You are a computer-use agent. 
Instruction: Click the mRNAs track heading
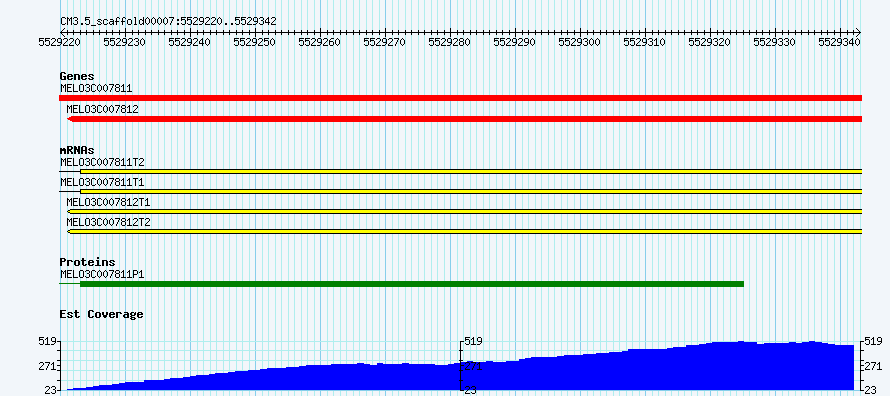(77, 150)
